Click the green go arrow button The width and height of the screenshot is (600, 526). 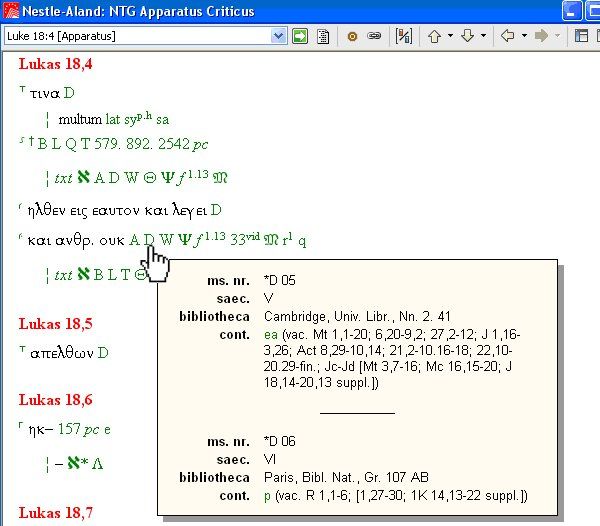coord(300,36)
